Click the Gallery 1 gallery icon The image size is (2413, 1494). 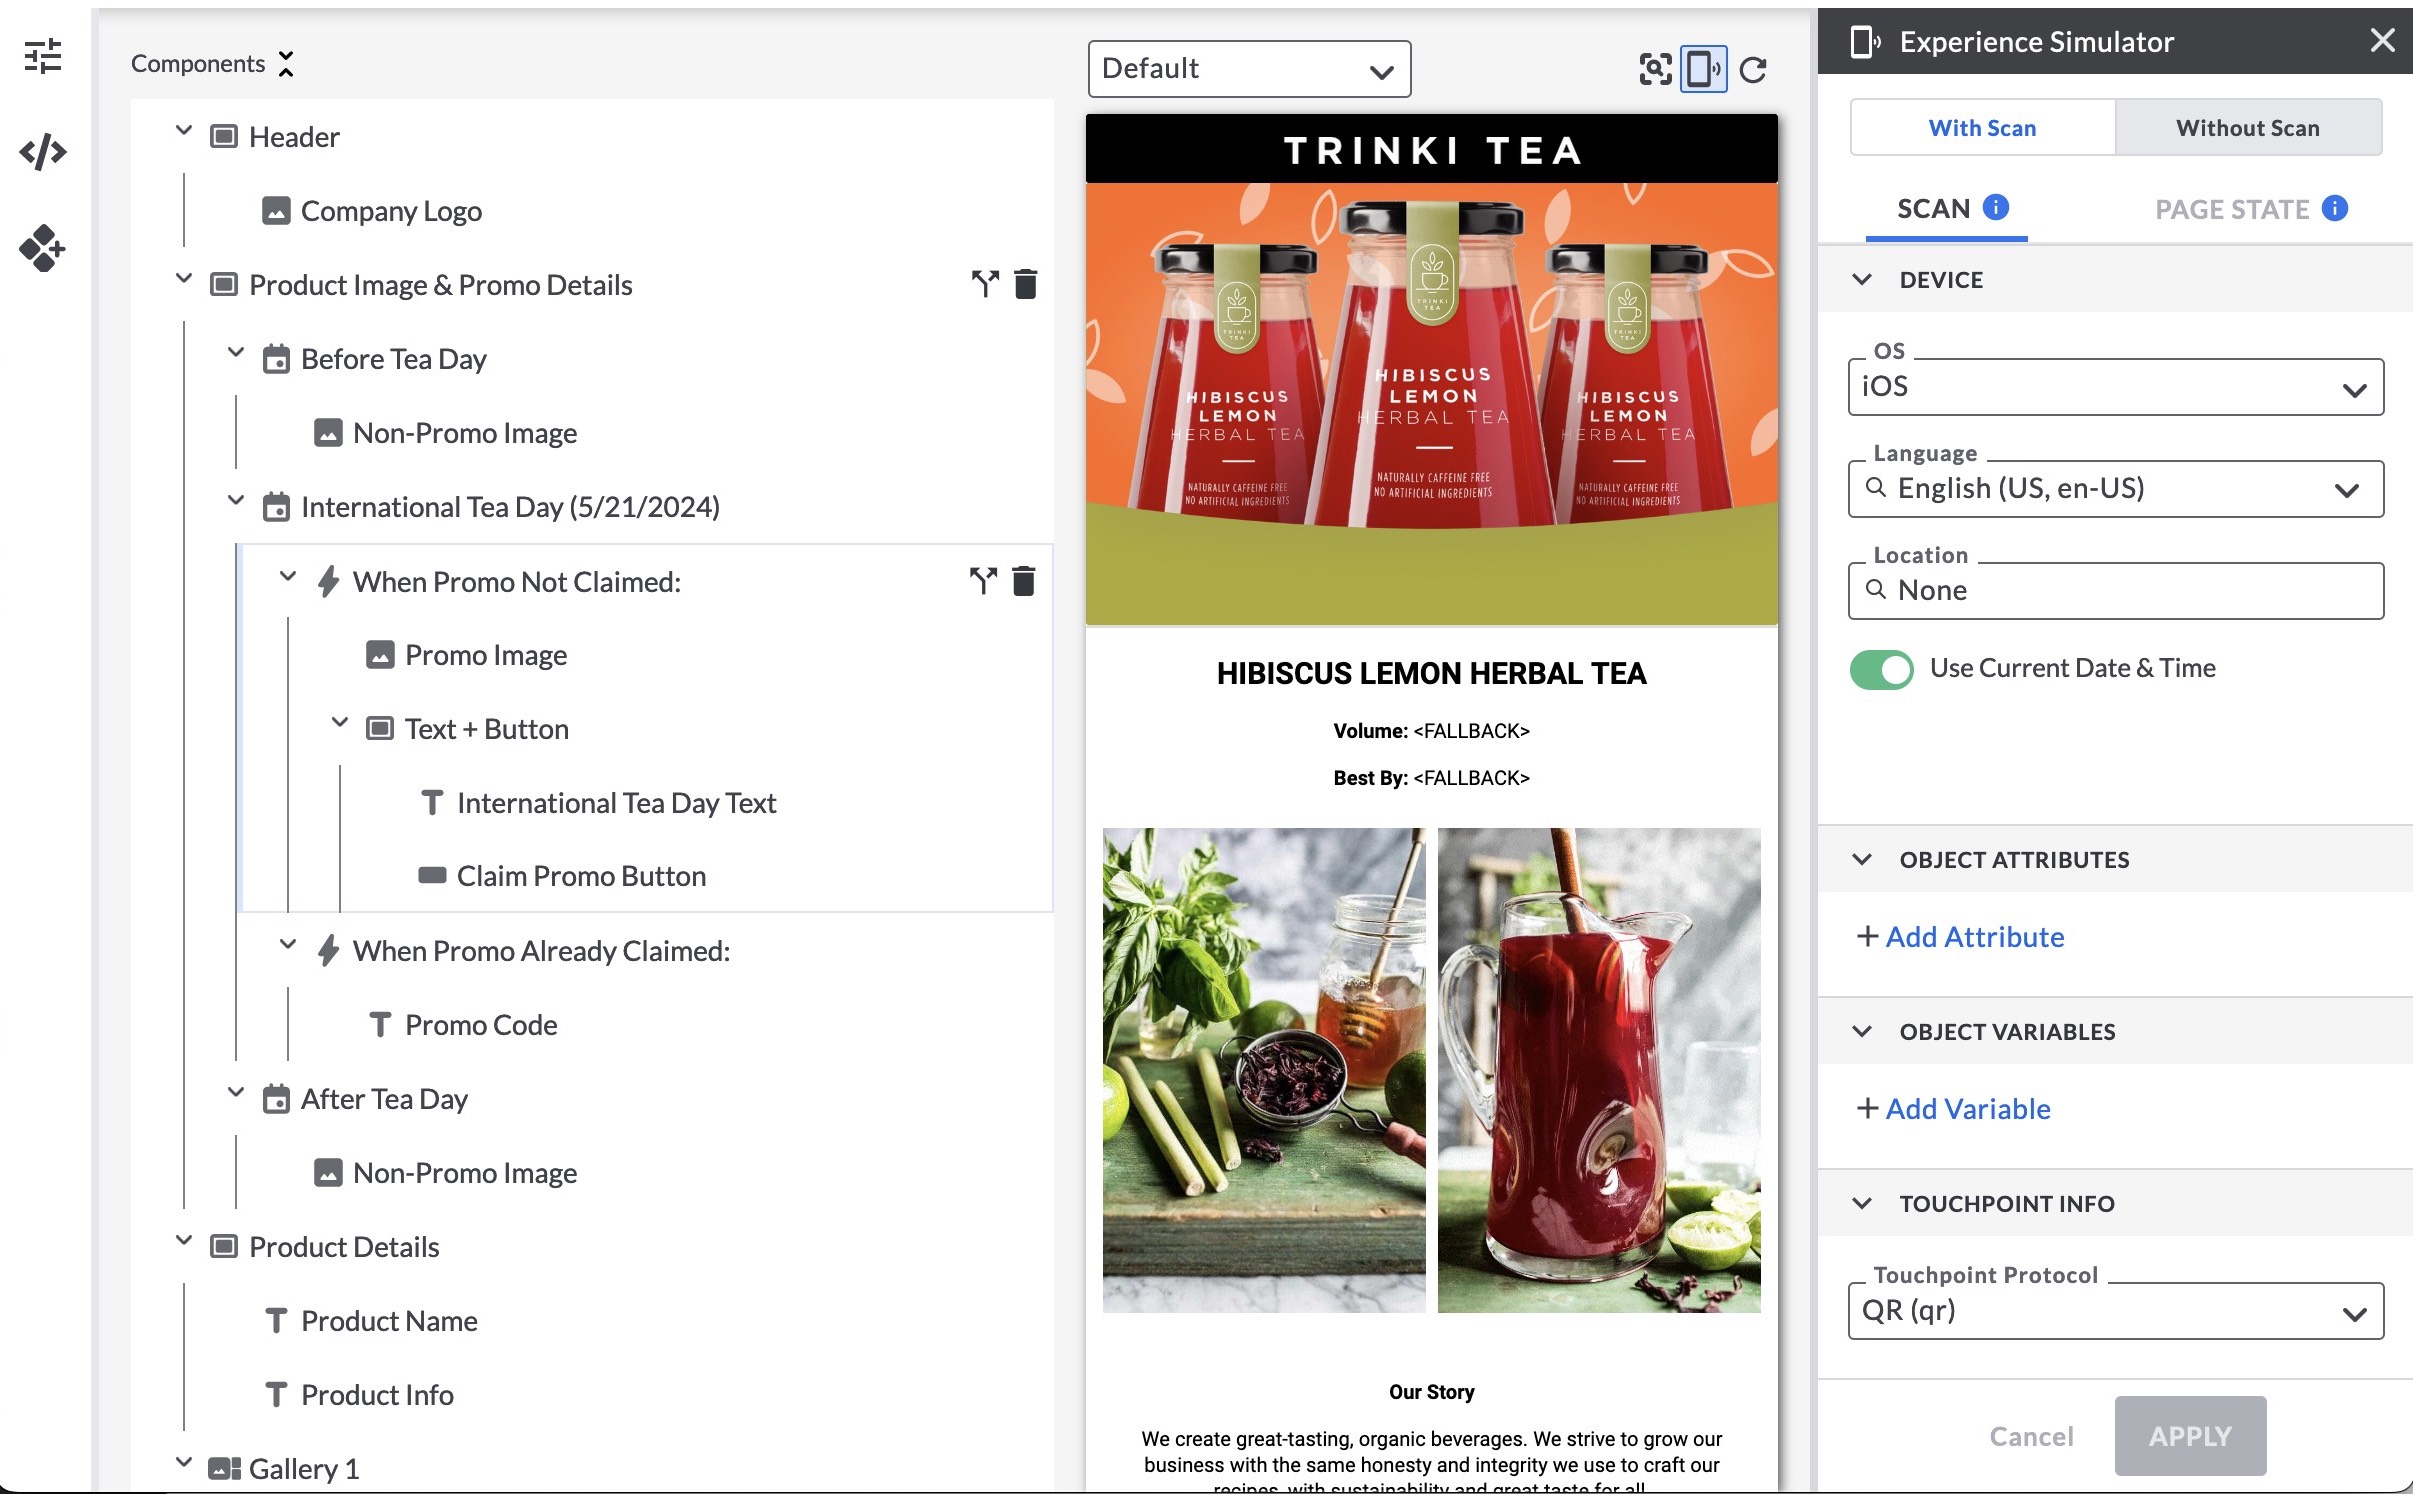224,1469
